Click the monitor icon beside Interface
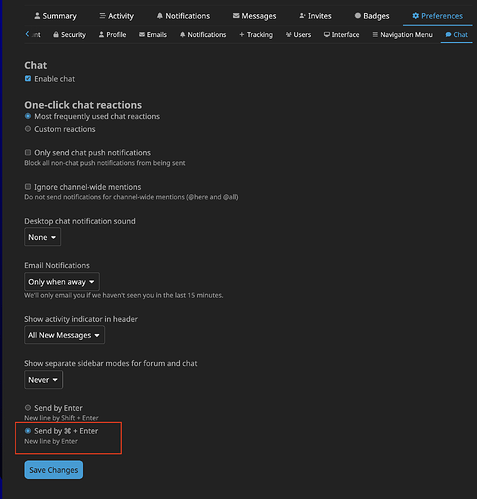The image size is (477, 499). [327, 34]
